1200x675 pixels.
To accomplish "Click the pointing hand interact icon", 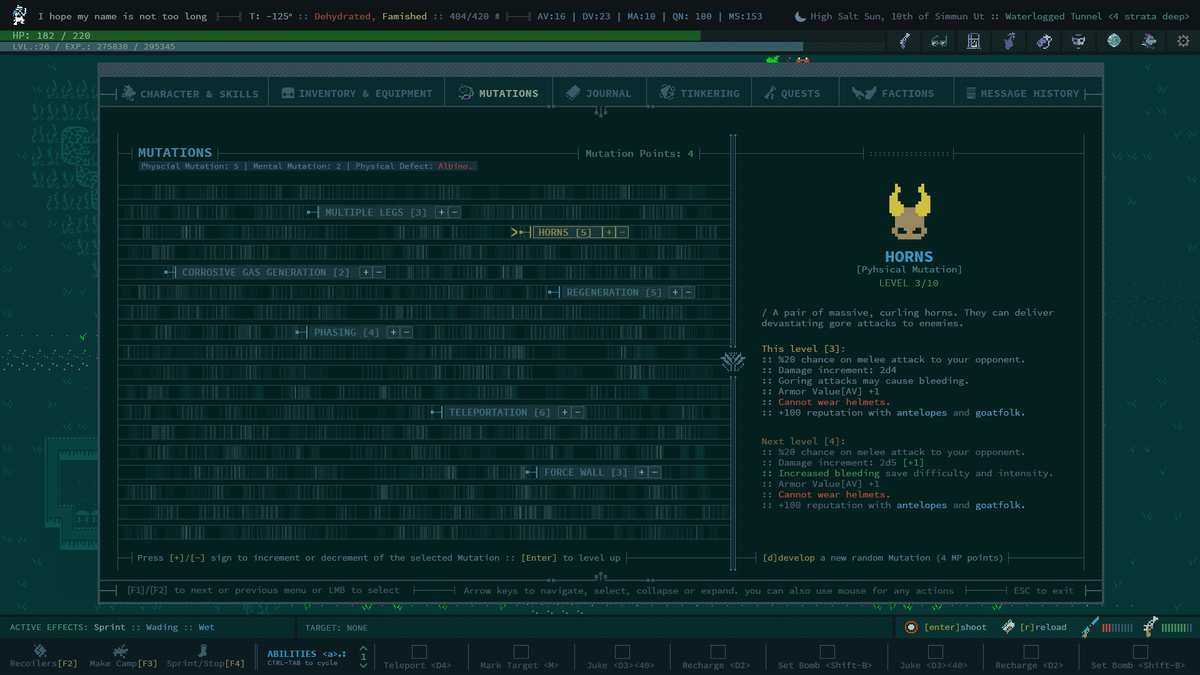I will (x=1009, y=41).
